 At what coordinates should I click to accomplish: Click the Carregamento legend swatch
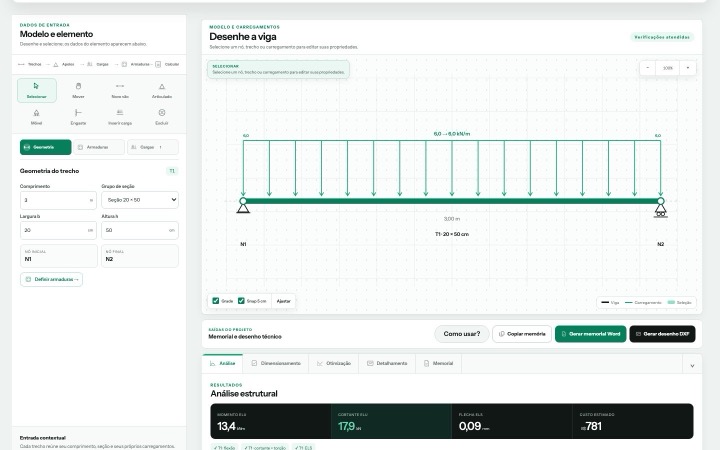point(629,303)
